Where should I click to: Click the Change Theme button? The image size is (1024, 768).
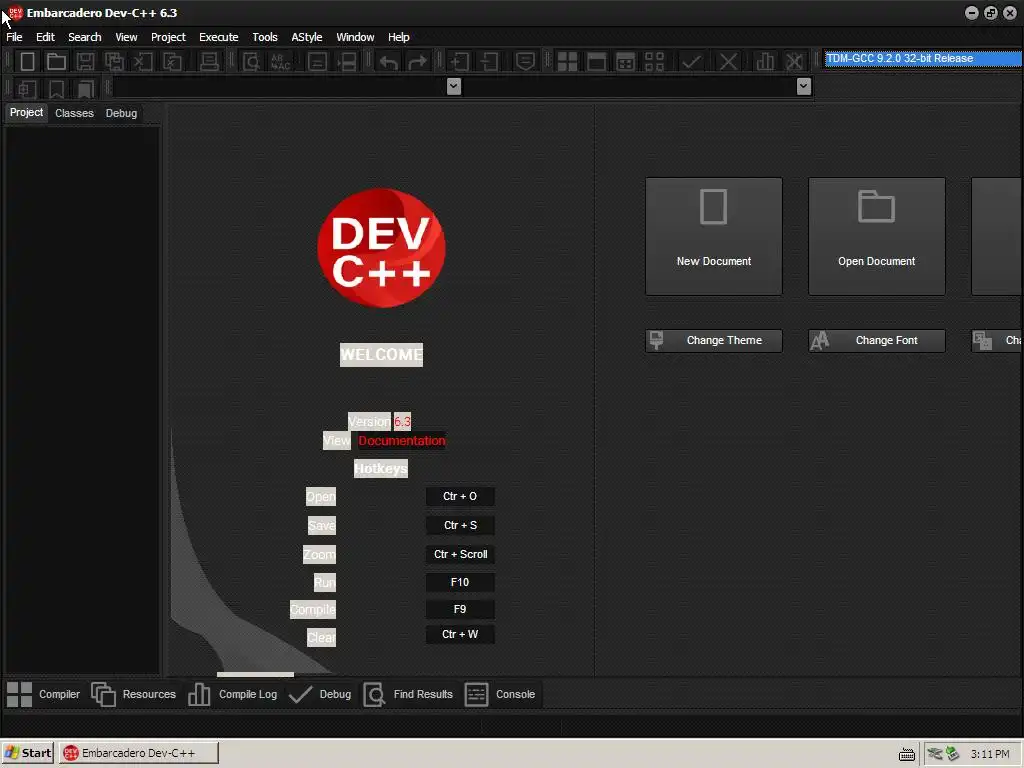pos(714,340)
